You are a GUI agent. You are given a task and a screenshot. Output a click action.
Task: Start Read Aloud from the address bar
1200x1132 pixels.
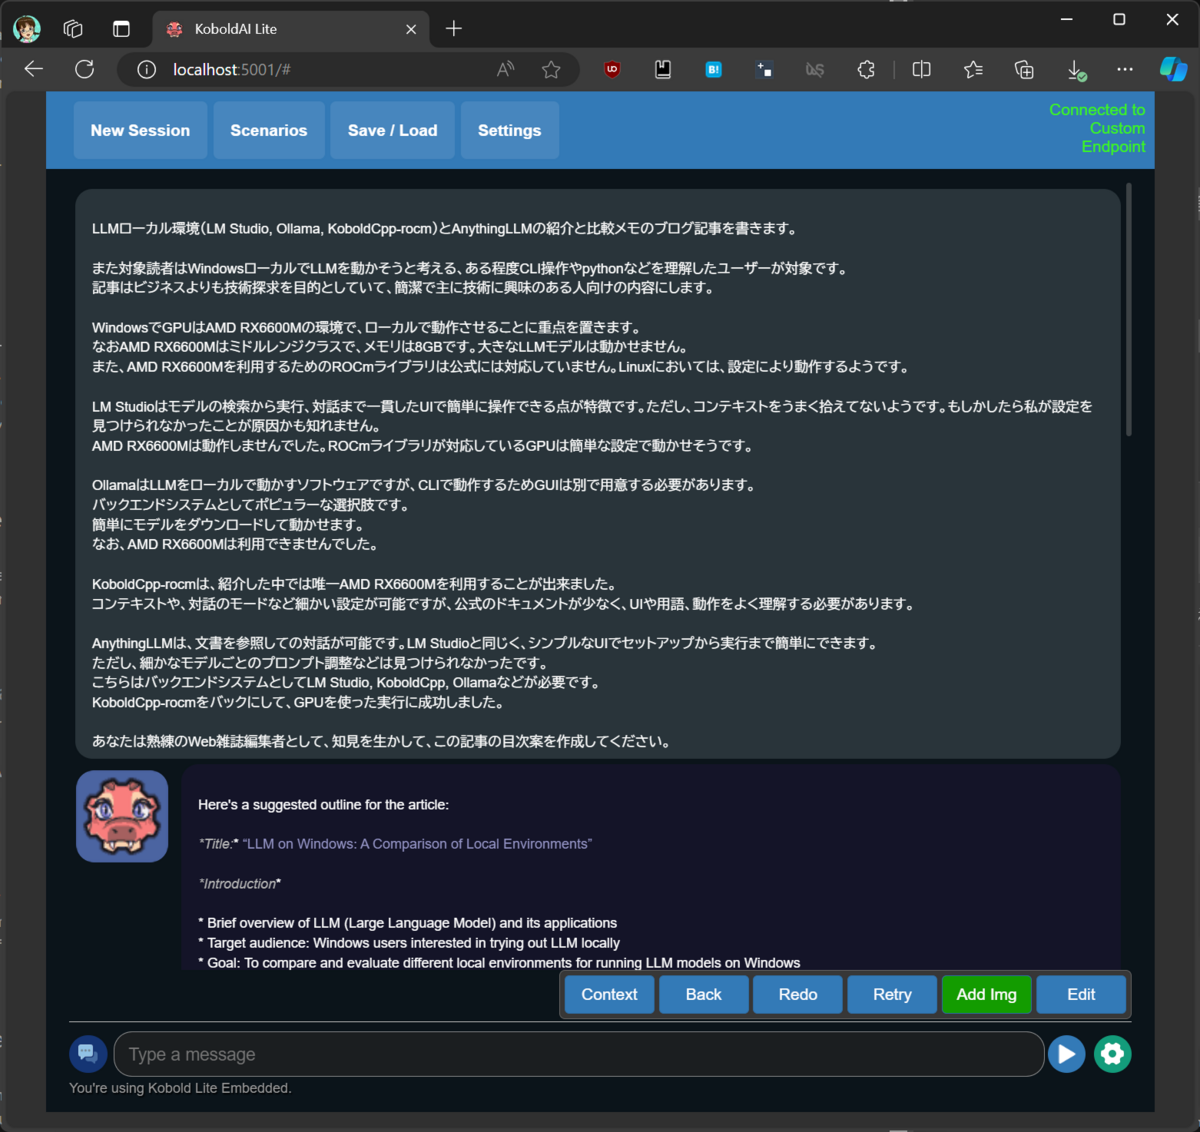click(505, 69)
